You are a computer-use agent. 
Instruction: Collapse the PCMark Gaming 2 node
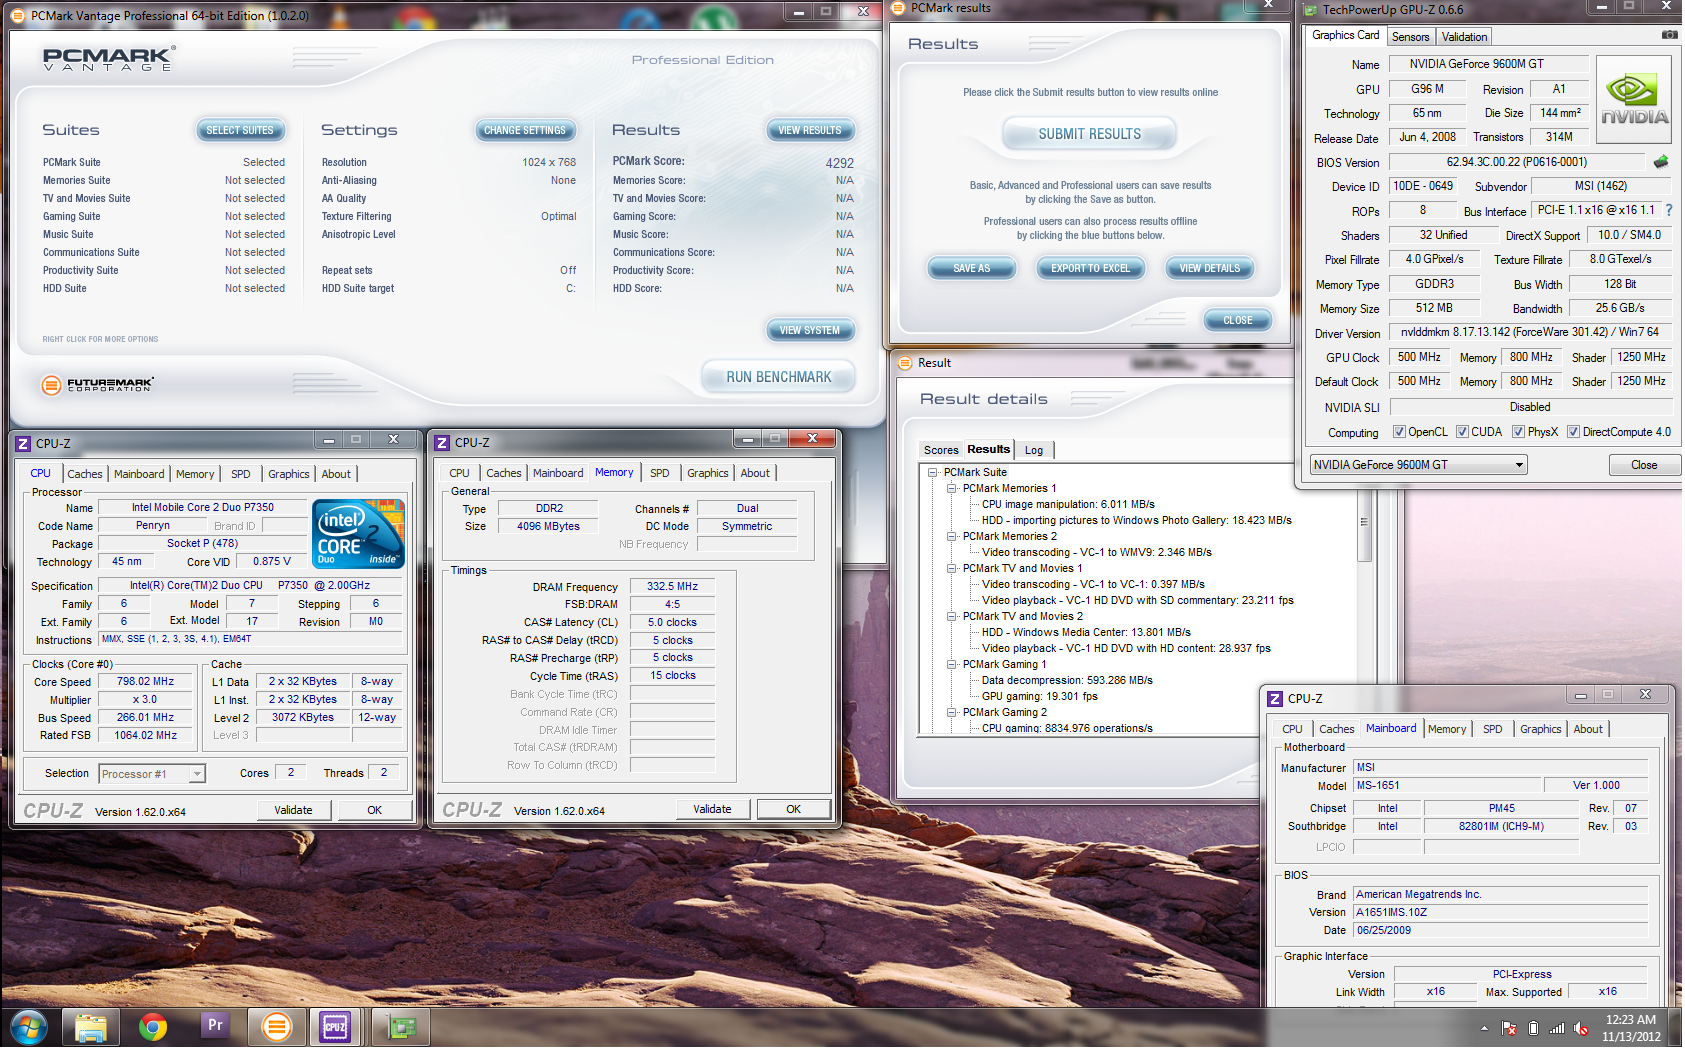[952, 713]
